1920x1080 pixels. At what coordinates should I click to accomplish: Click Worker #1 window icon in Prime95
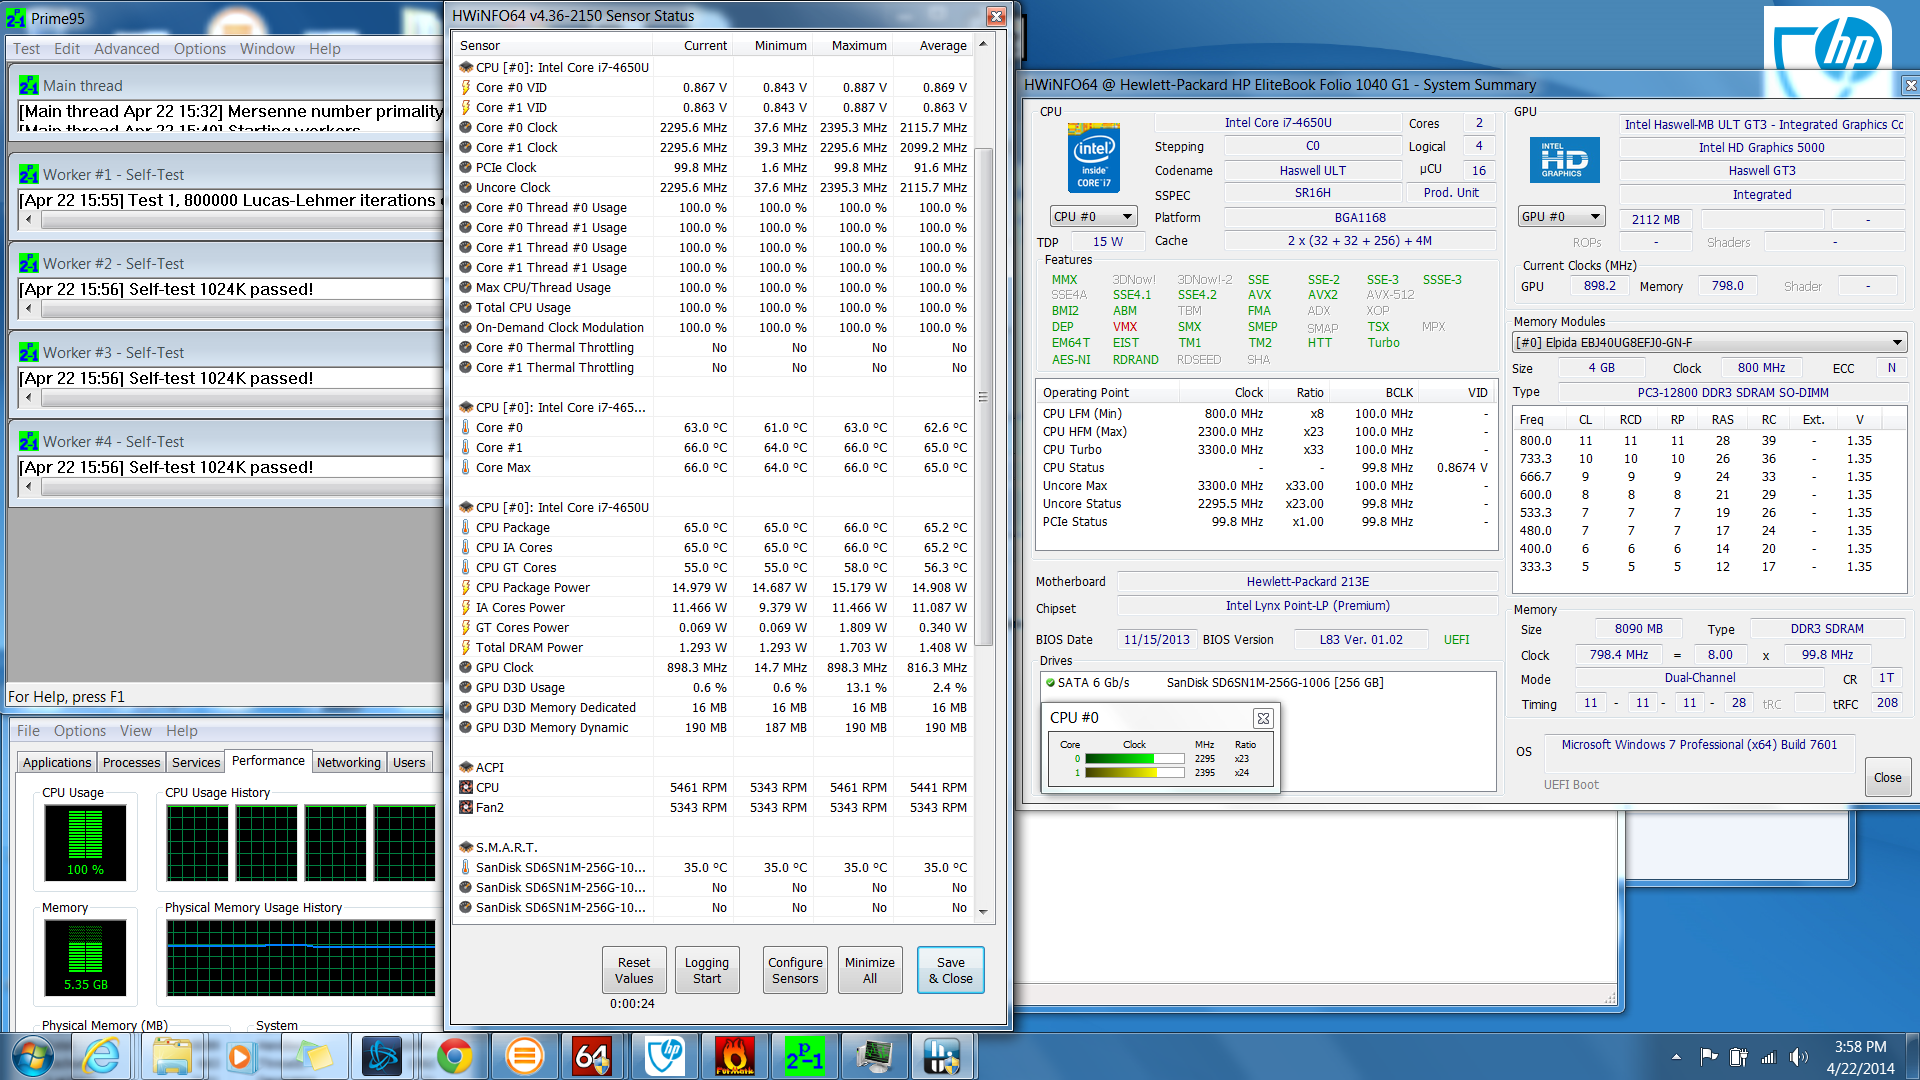[29, 174]
